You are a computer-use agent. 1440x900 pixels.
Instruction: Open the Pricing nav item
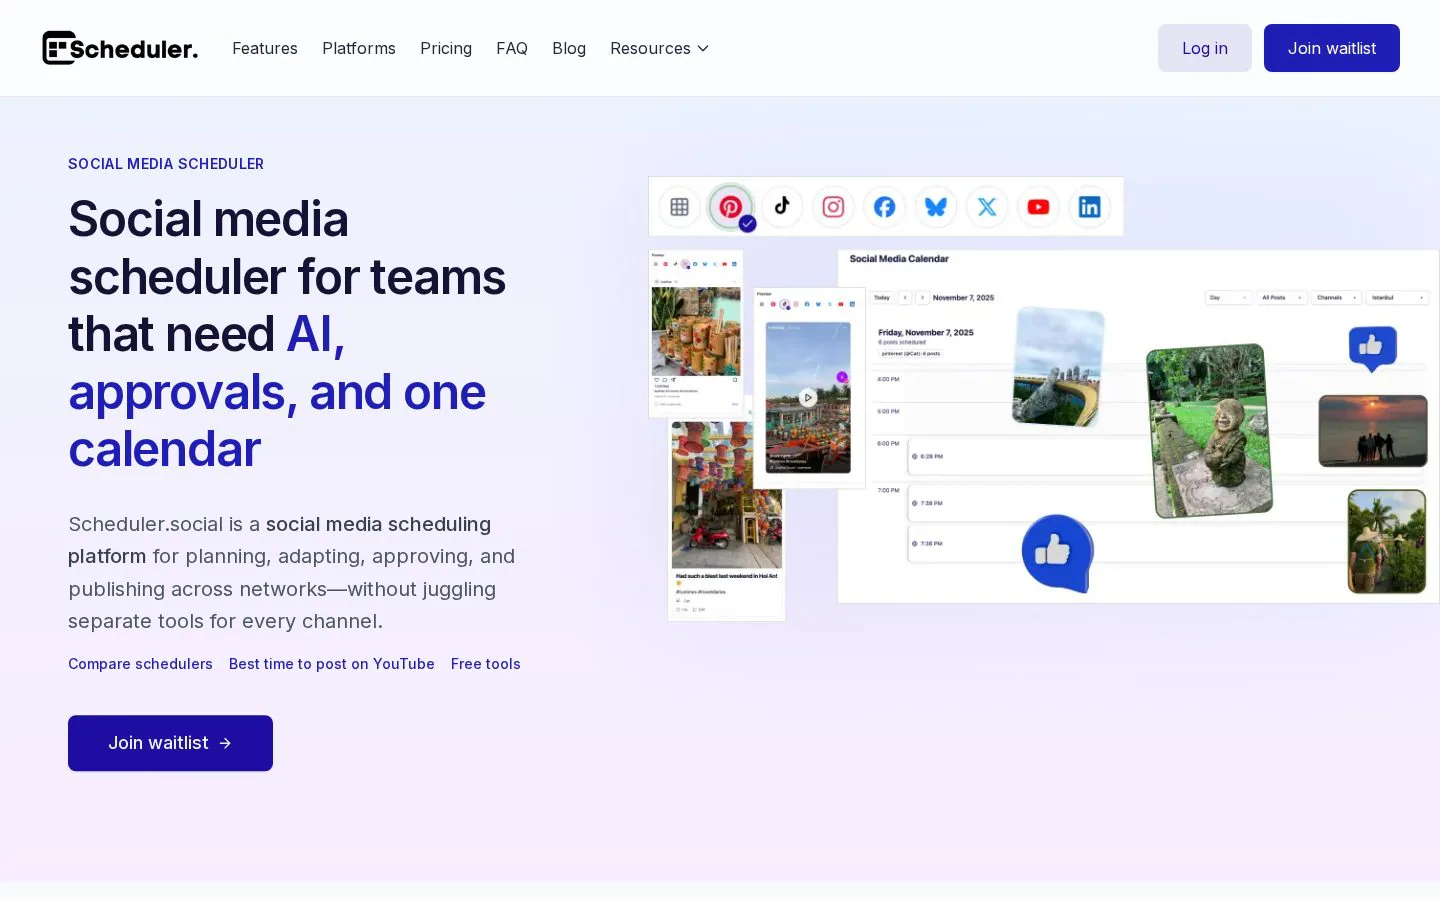446,48
